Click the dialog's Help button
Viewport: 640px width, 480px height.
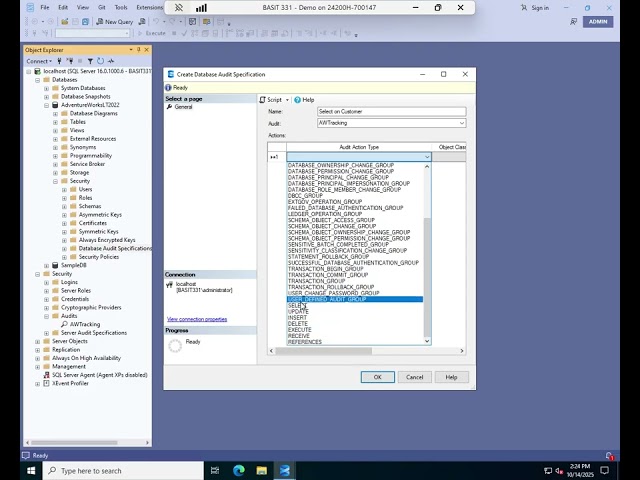tap(451, 377)
